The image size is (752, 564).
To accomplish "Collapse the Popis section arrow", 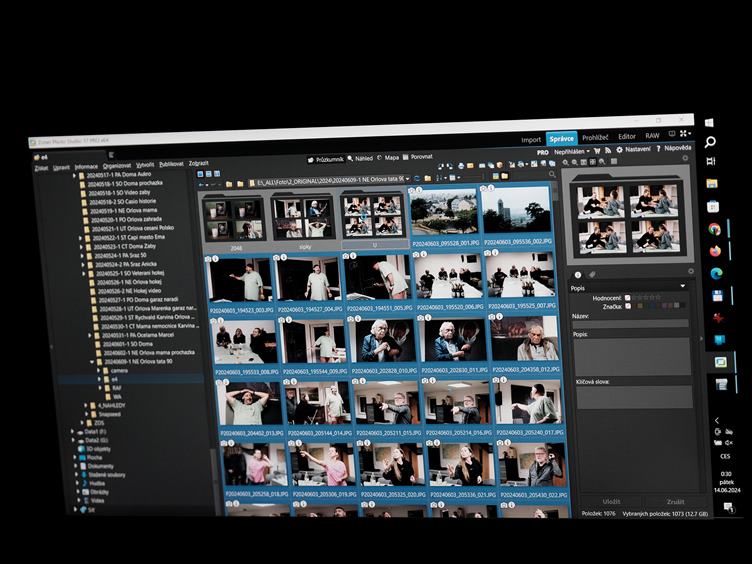I will click(682, 286).
